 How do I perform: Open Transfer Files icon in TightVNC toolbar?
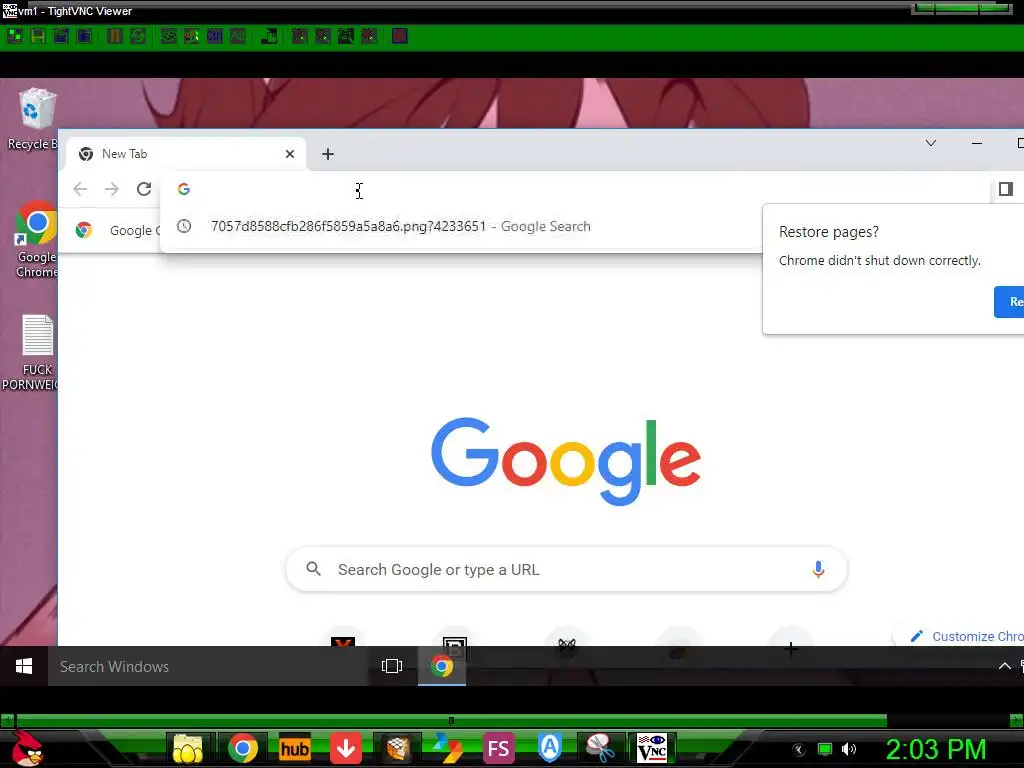coord(268,36)
